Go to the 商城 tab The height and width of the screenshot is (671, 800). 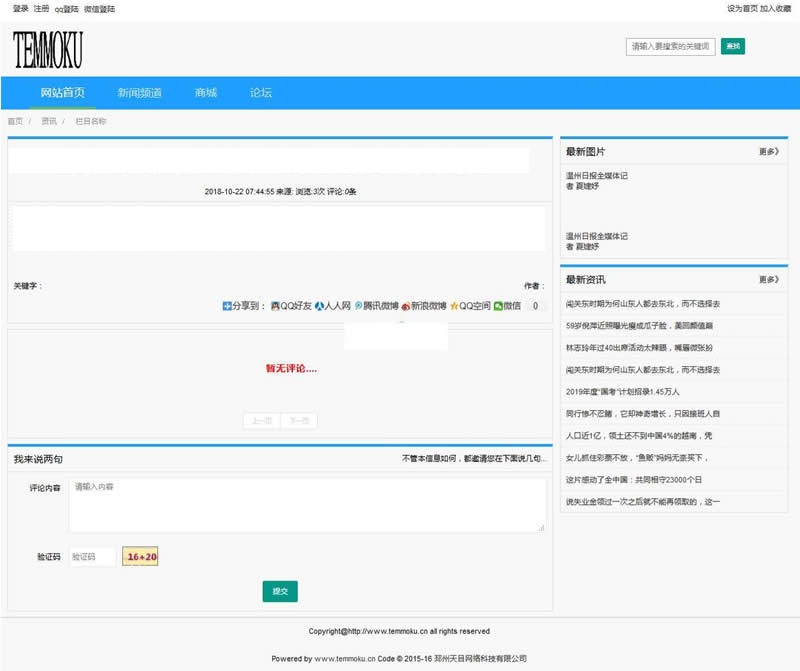coord(206,93)
